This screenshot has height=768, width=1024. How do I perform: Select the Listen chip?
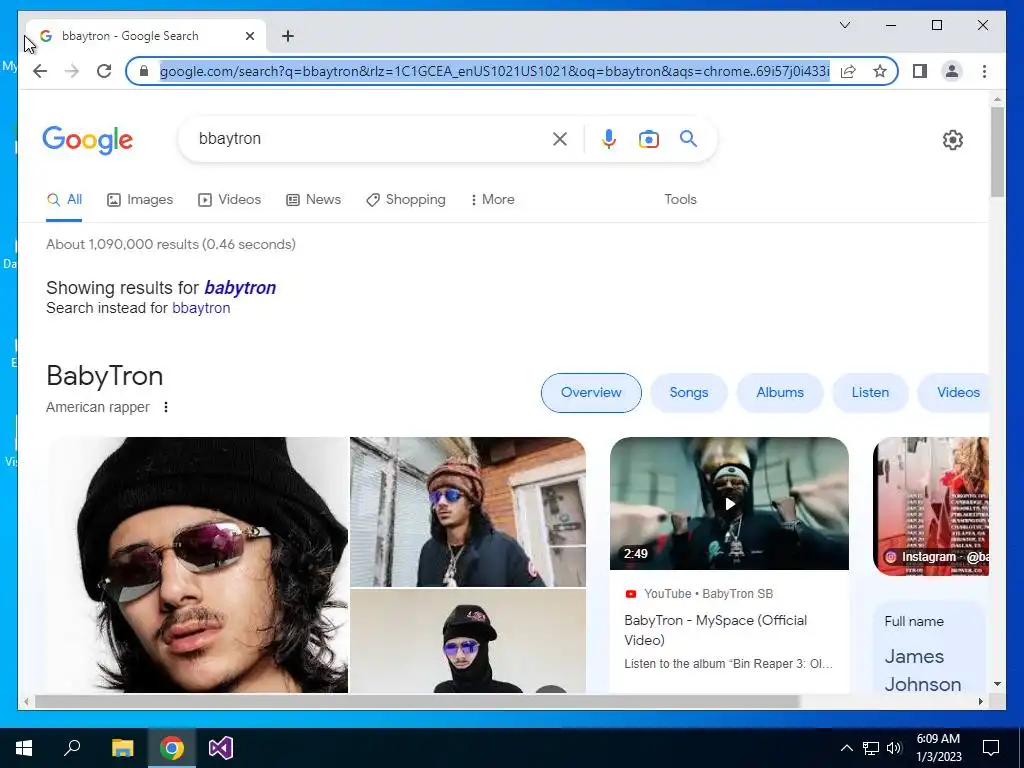(870, 393)
